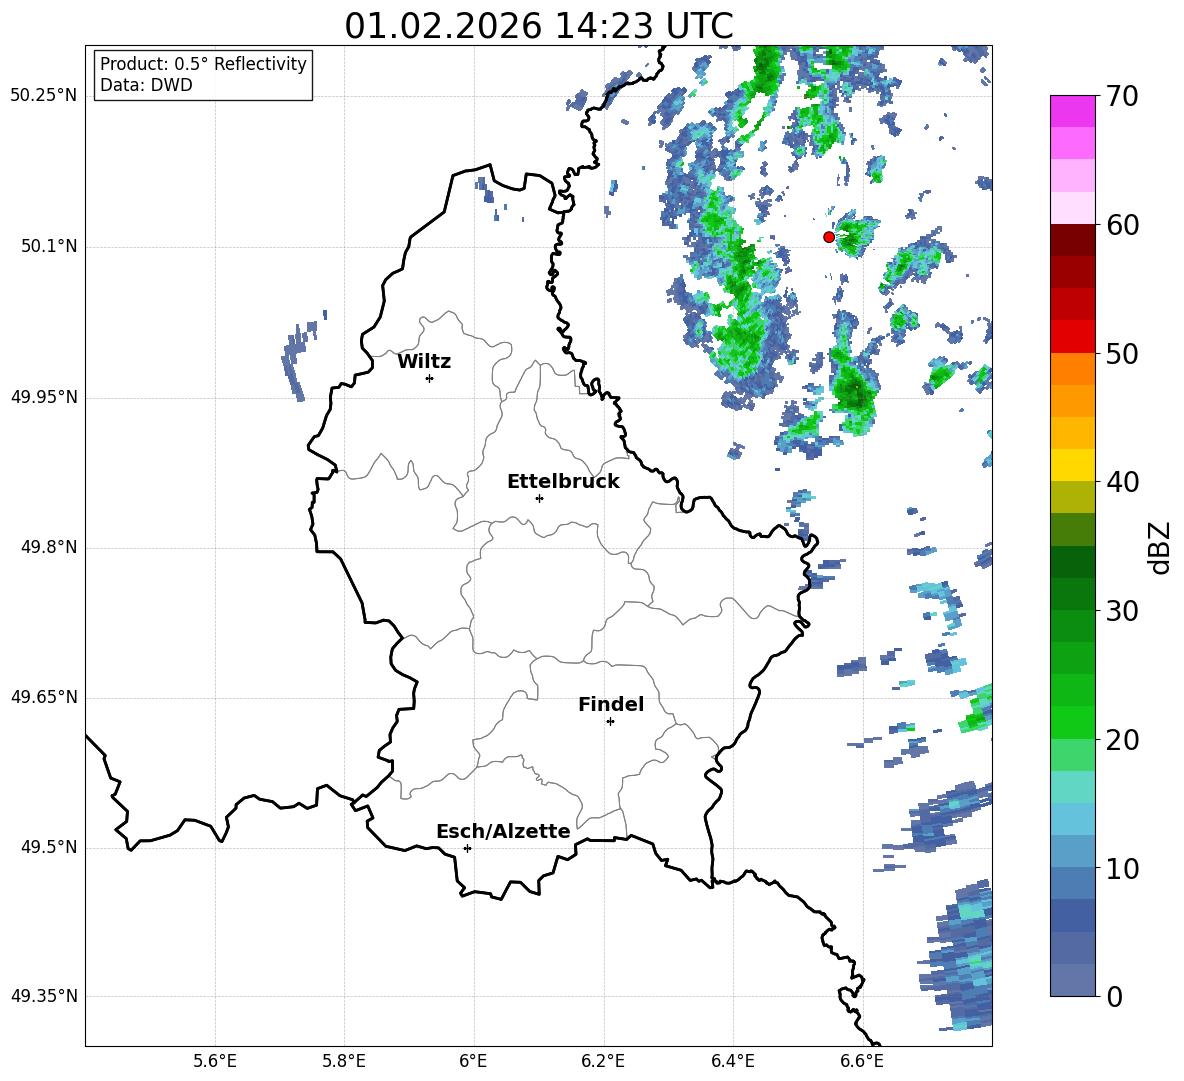
Task: Click the colorbar tick label '10'
Action: pos(1122,869)
